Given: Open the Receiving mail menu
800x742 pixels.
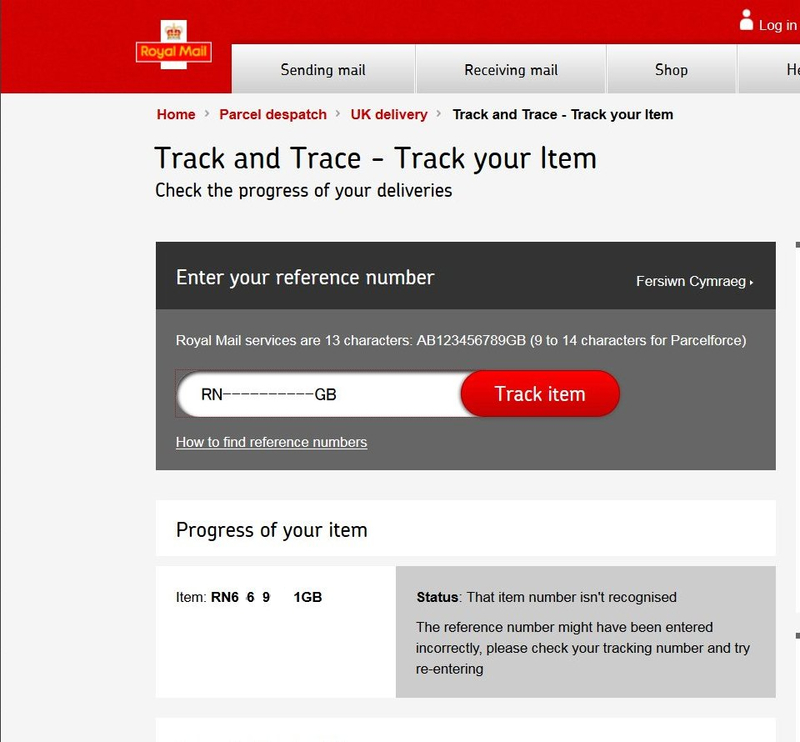Looking at the screenshot, I should pos(511,69).
